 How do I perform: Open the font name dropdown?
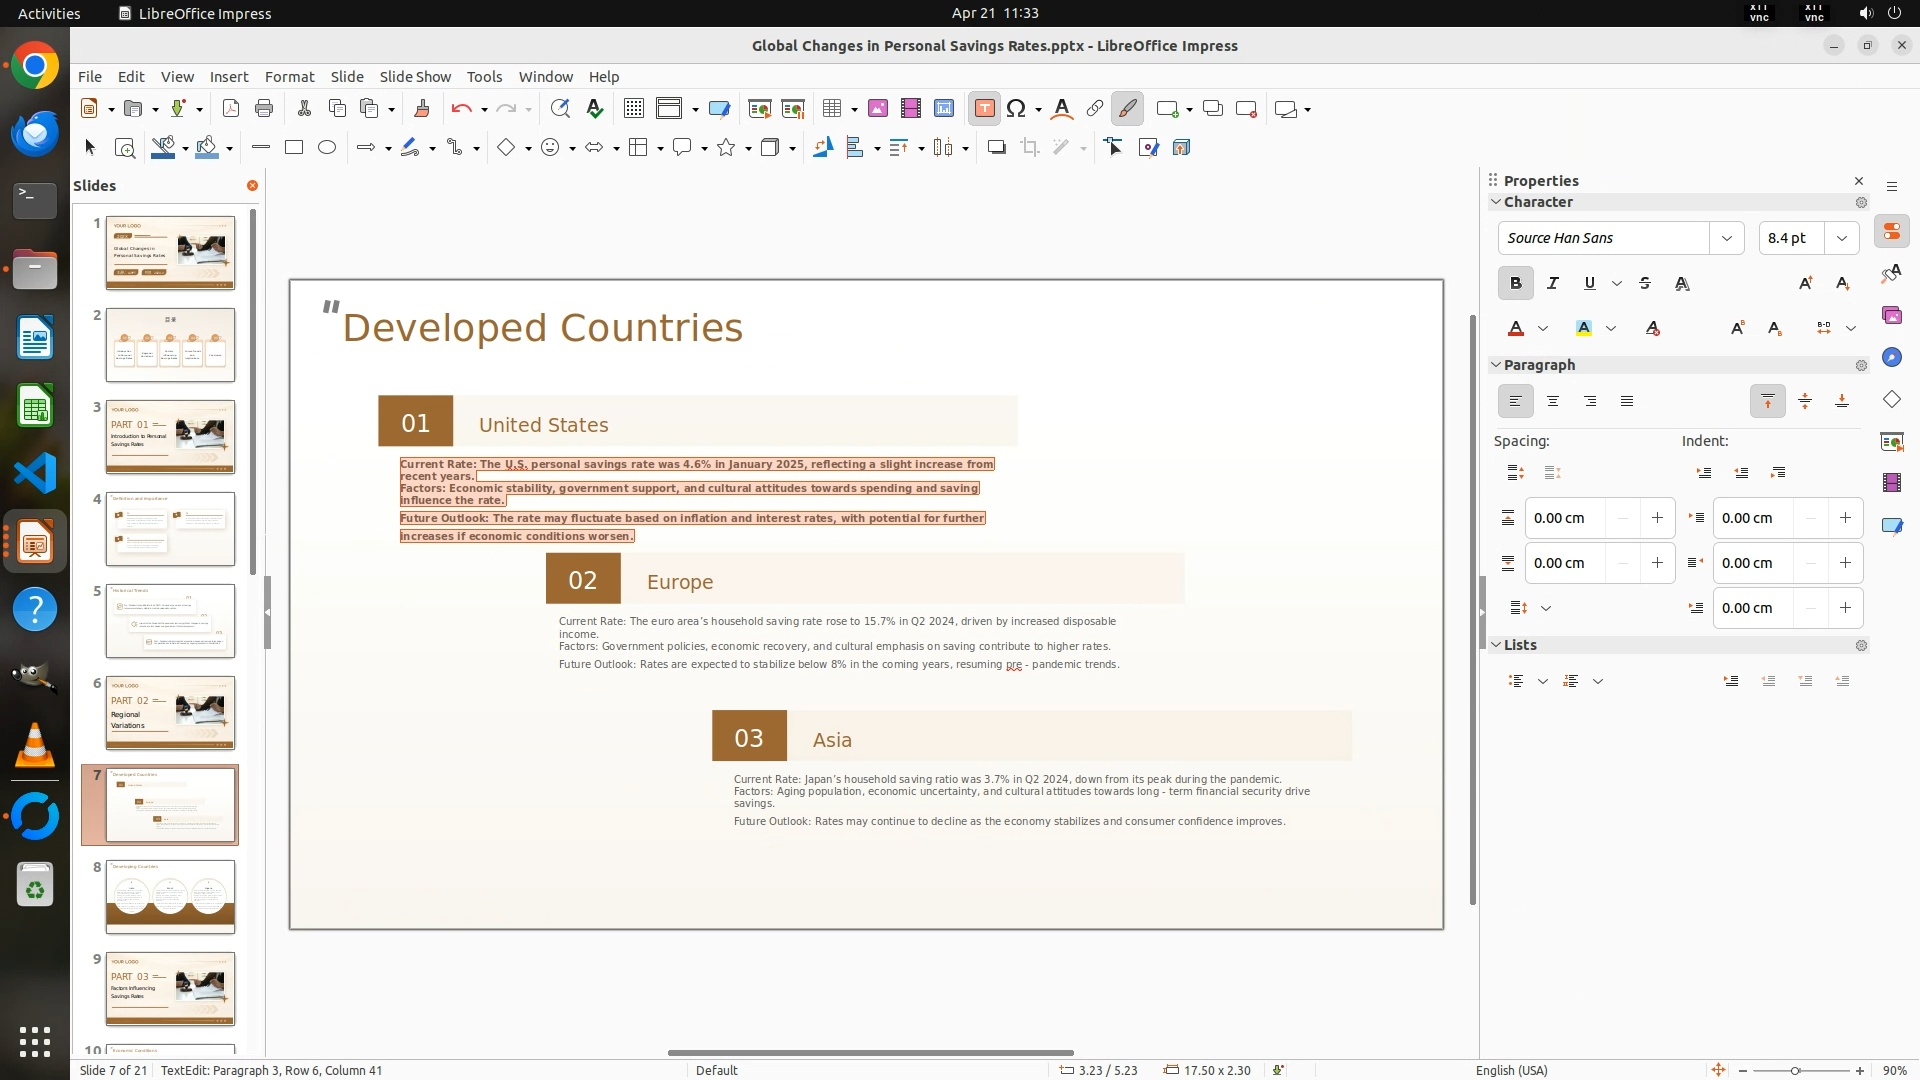(1726, 238)
